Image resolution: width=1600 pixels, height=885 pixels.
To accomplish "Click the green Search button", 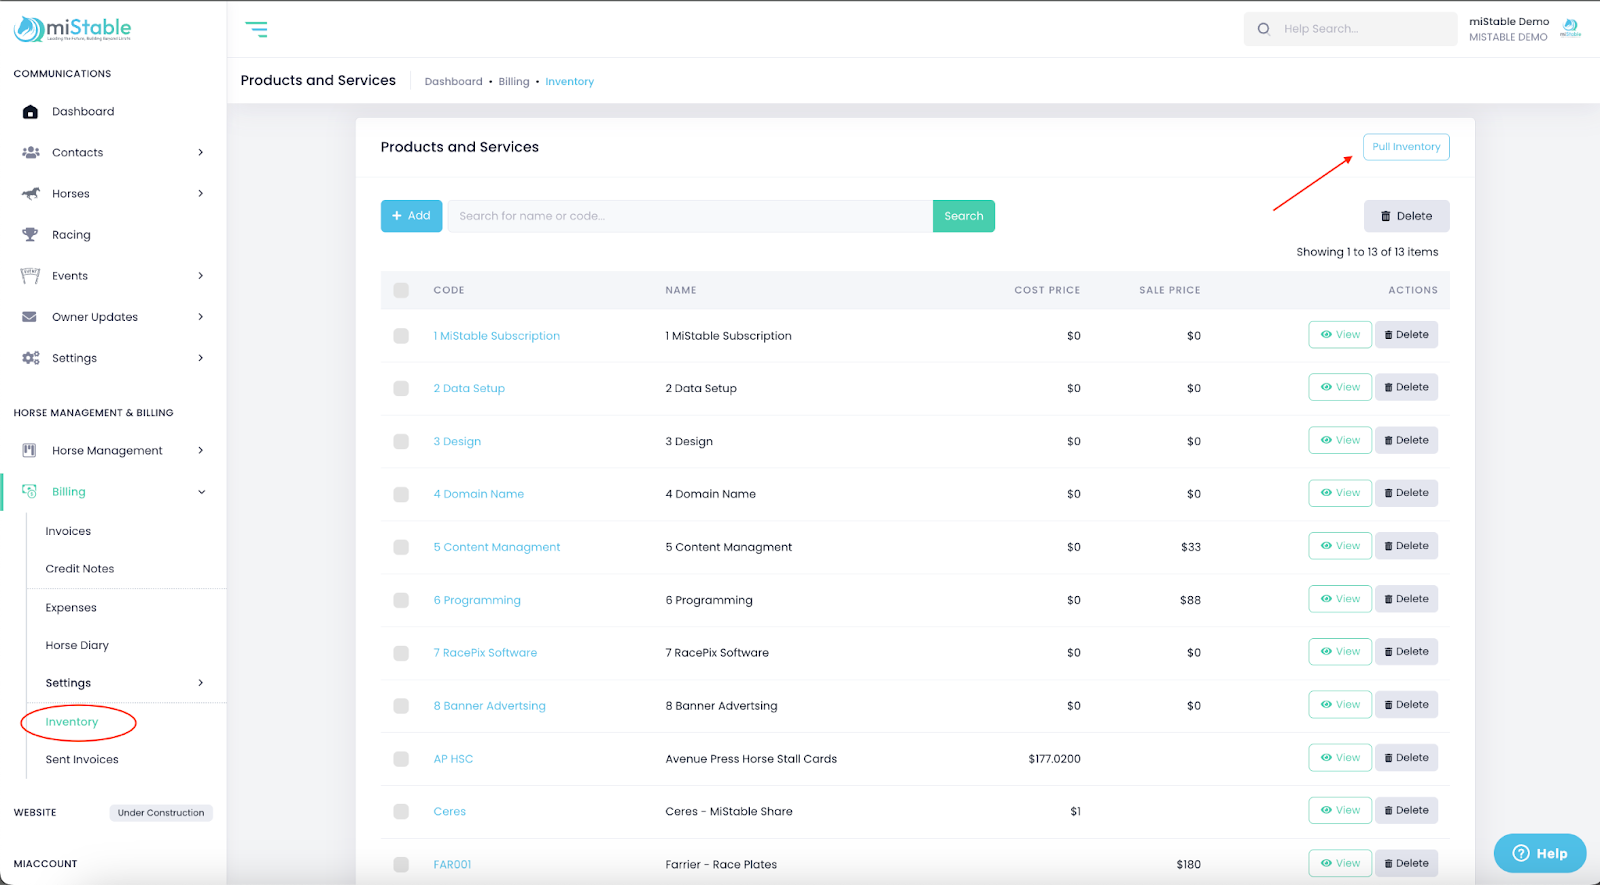I will coord(964,216).
